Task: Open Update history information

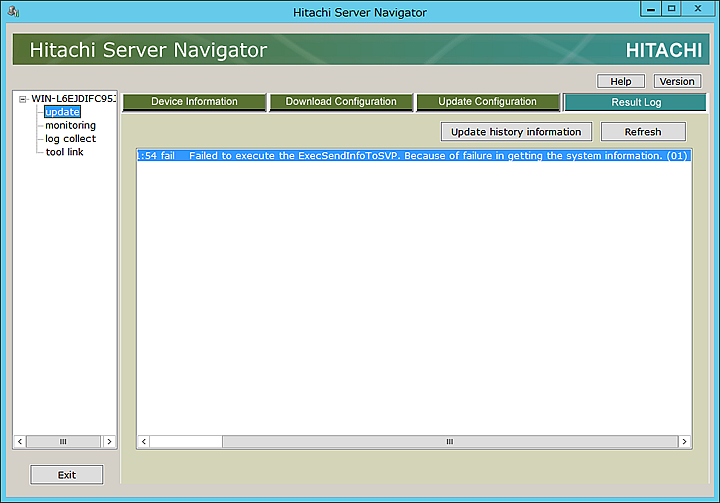Action: [516, 132]
